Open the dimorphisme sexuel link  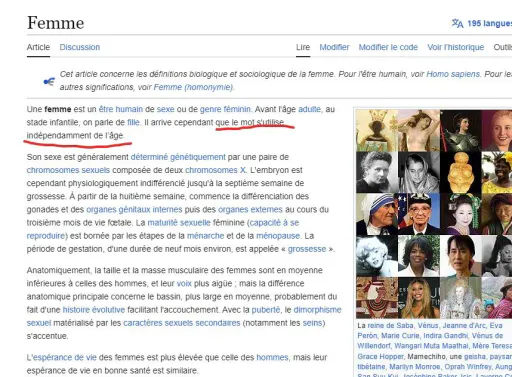(x=317, y=310)
